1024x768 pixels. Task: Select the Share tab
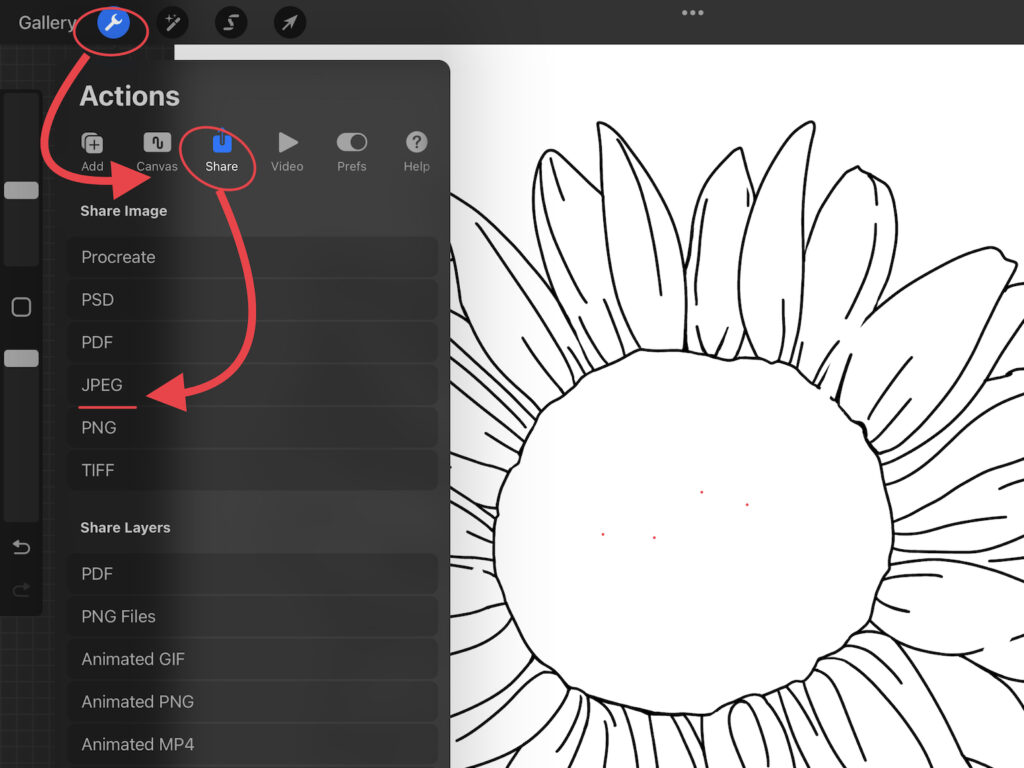pos(221,152)
